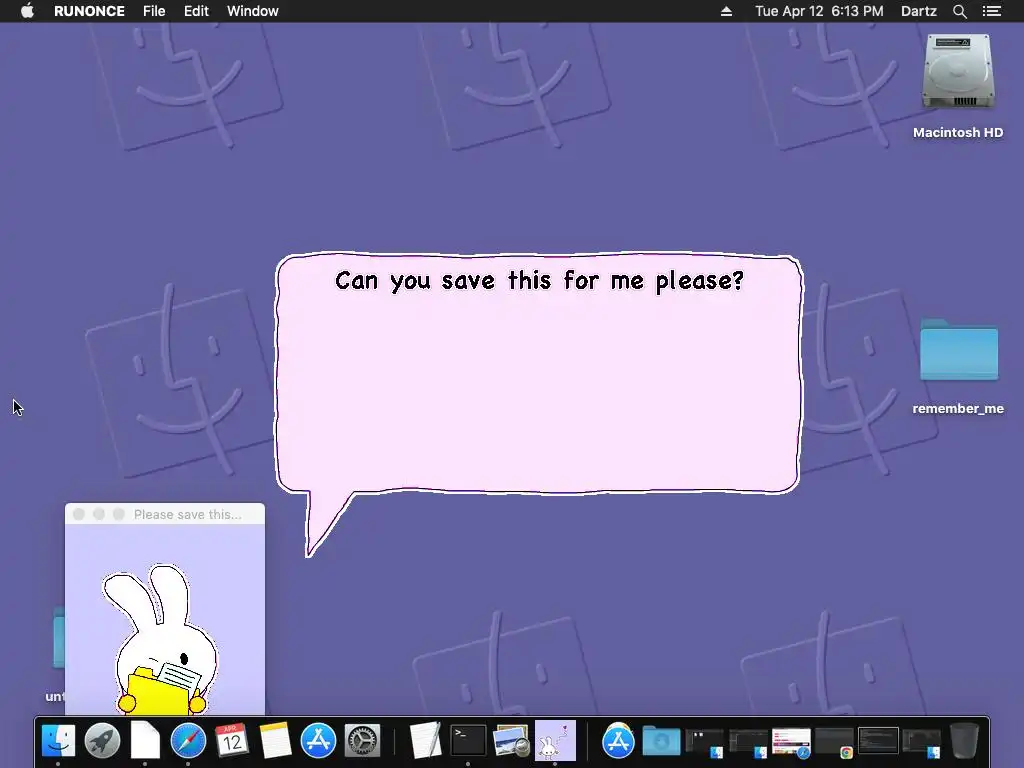Click the eject icon in menu bar
This screenshot has height=768, width=1024.
[x=726, y=11]
